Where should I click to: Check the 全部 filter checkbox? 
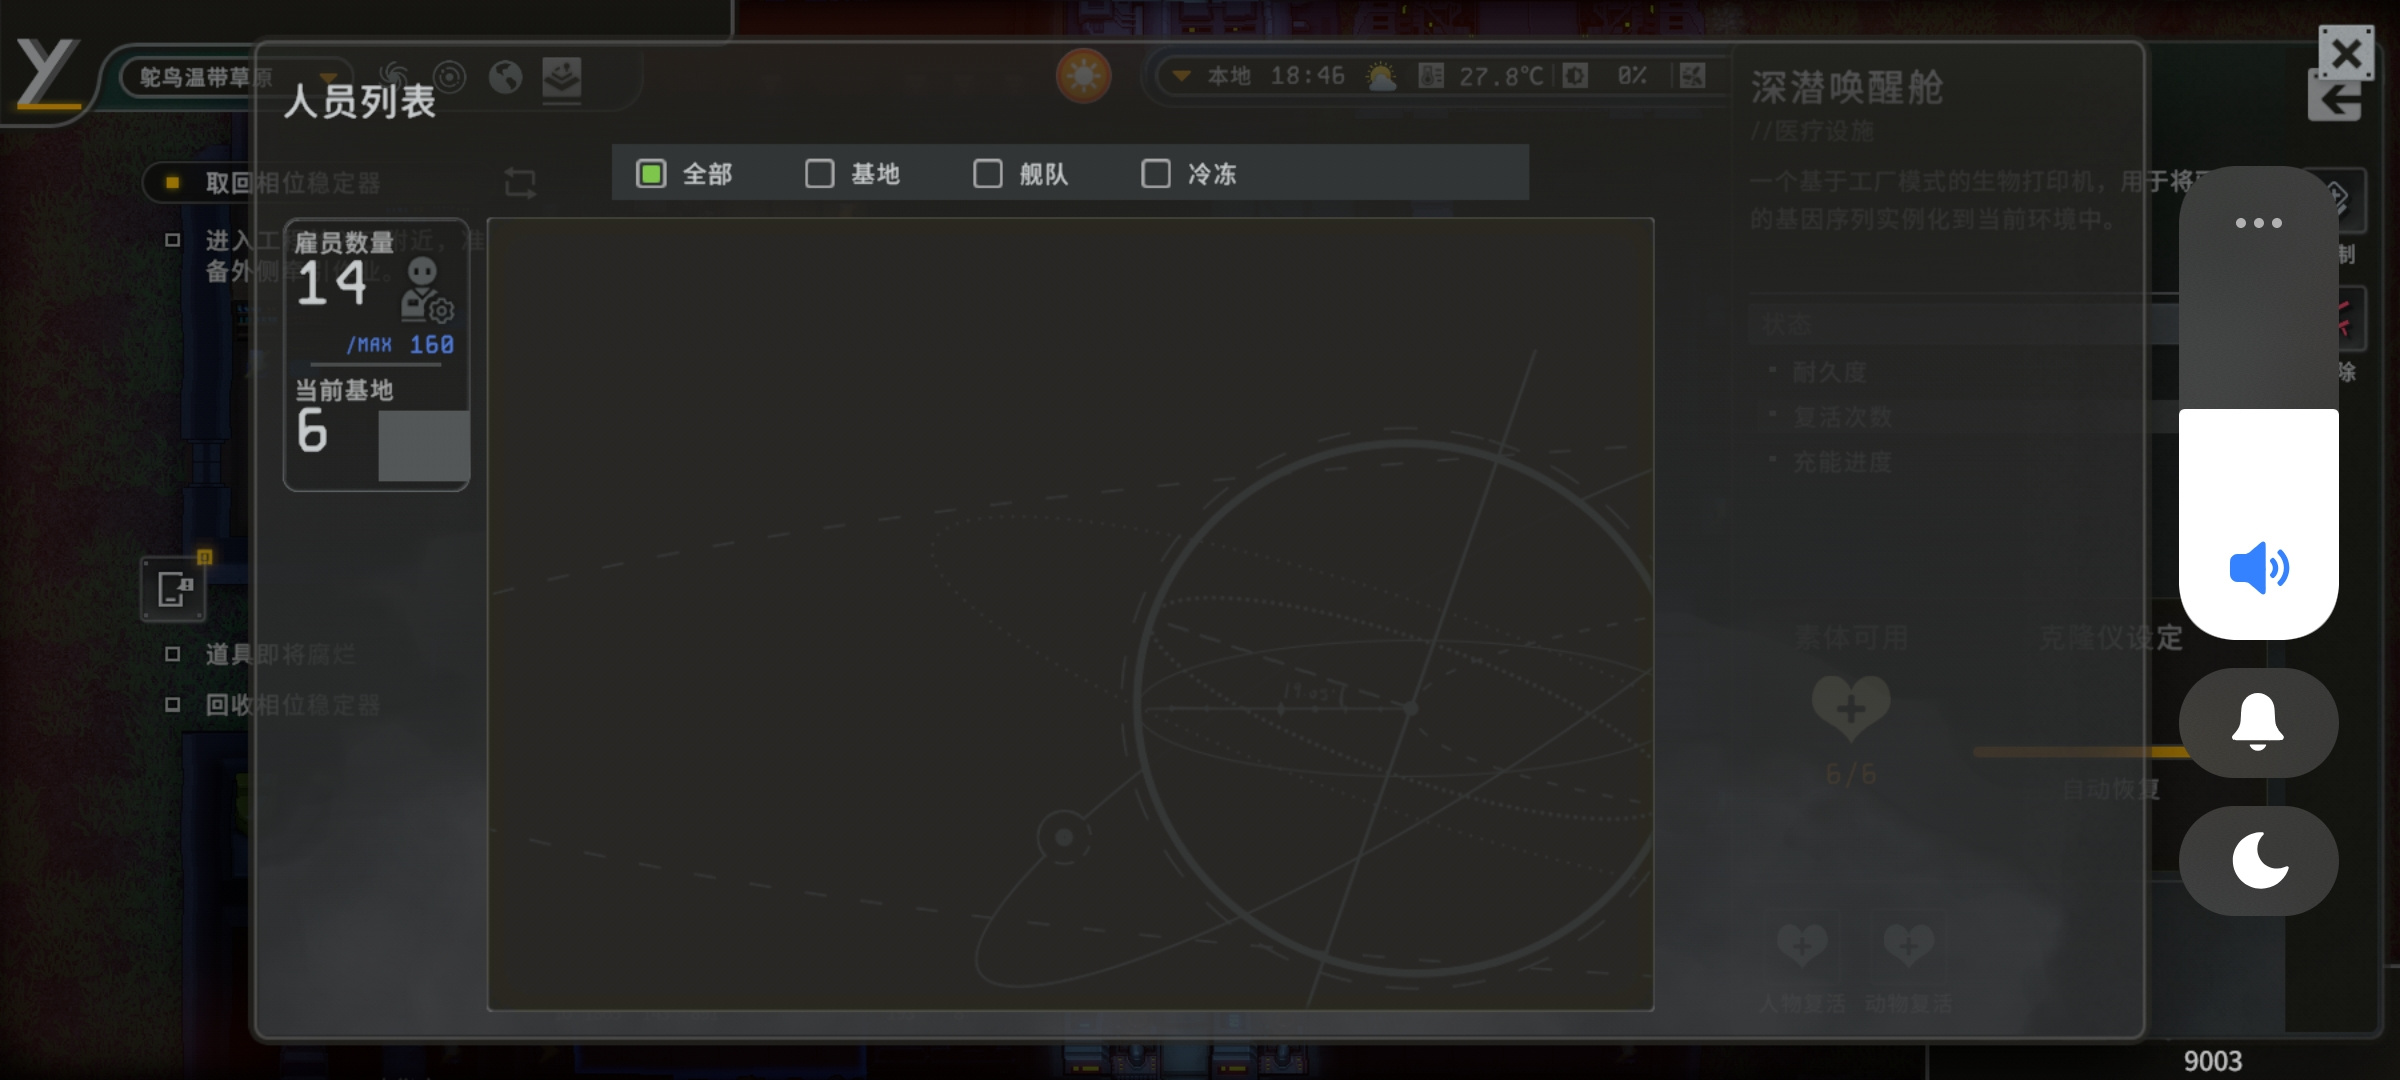[651, 174]
